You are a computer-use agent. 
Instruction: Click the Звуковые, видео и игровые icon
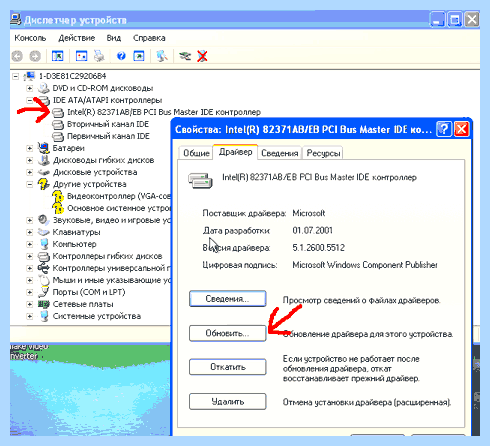tap(44, 220)
